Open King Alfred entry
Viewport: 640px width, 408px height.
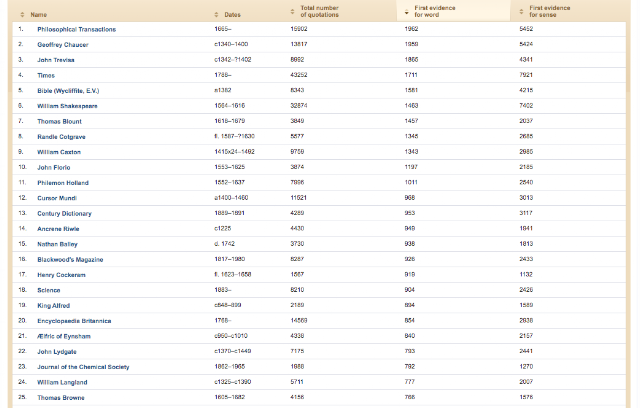(x=53, y=306)
